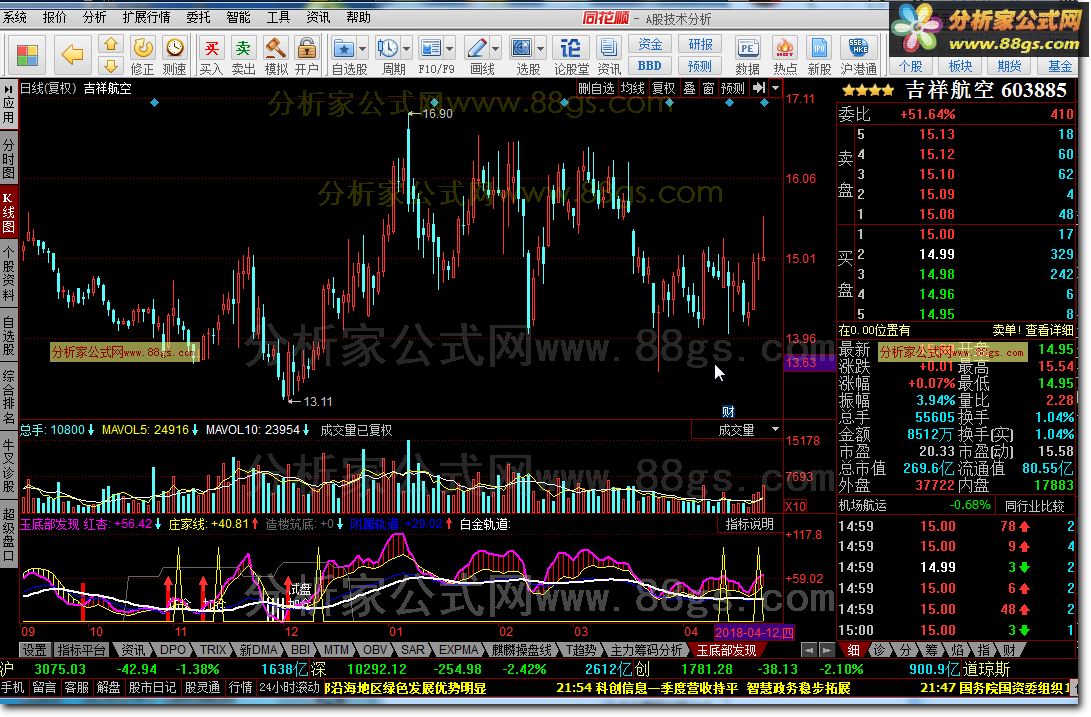Click the 资讯 news document icon
Image resolution: width=1091 pixels, height=717 pixels.
(x=609, y=48)
